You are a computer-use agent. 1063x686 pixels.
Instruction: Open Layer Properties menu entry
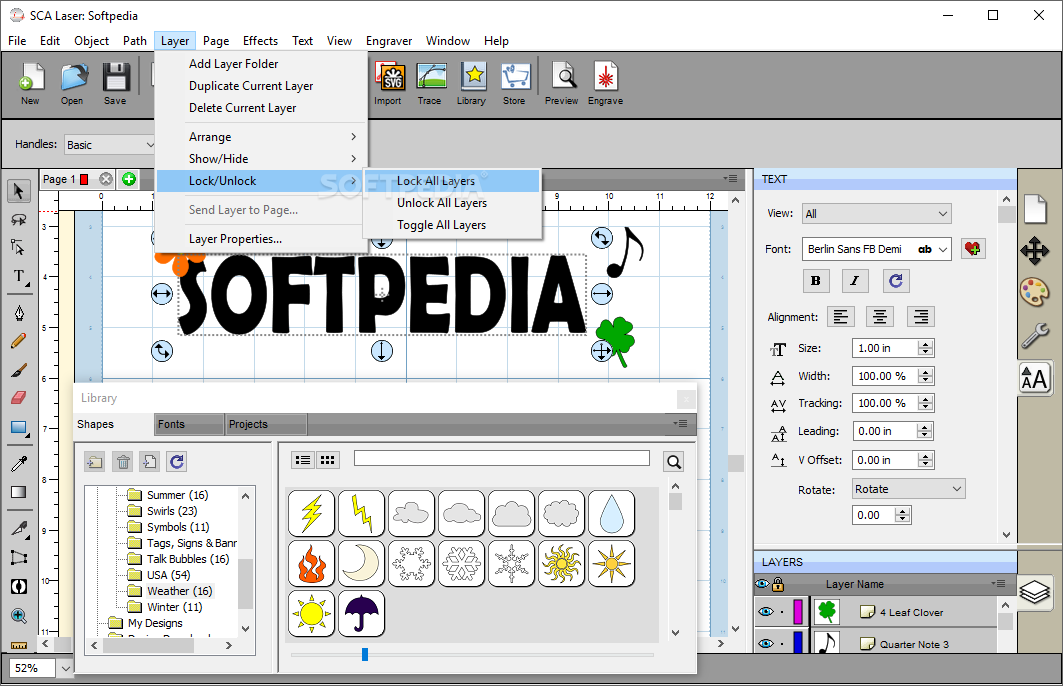pyautogui.click(x=262, y=239)
